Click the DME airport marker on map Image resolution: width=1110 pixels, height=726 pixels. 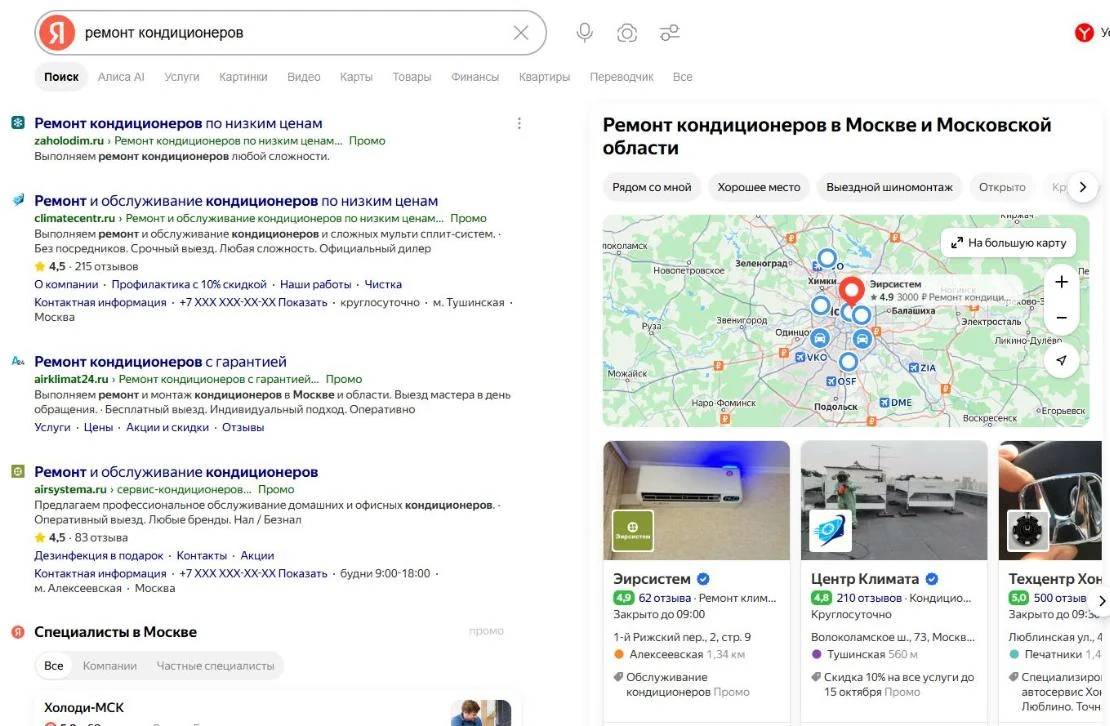tap(896, 403)
